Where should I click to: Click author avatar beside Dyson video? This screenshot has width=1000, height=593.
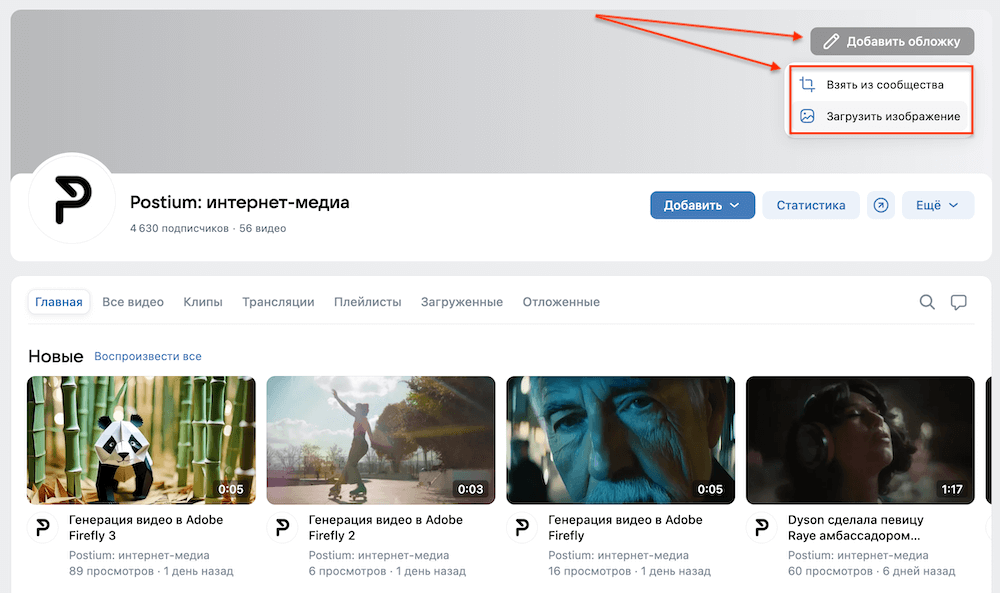pyautogui.click(x=762, y=527)
